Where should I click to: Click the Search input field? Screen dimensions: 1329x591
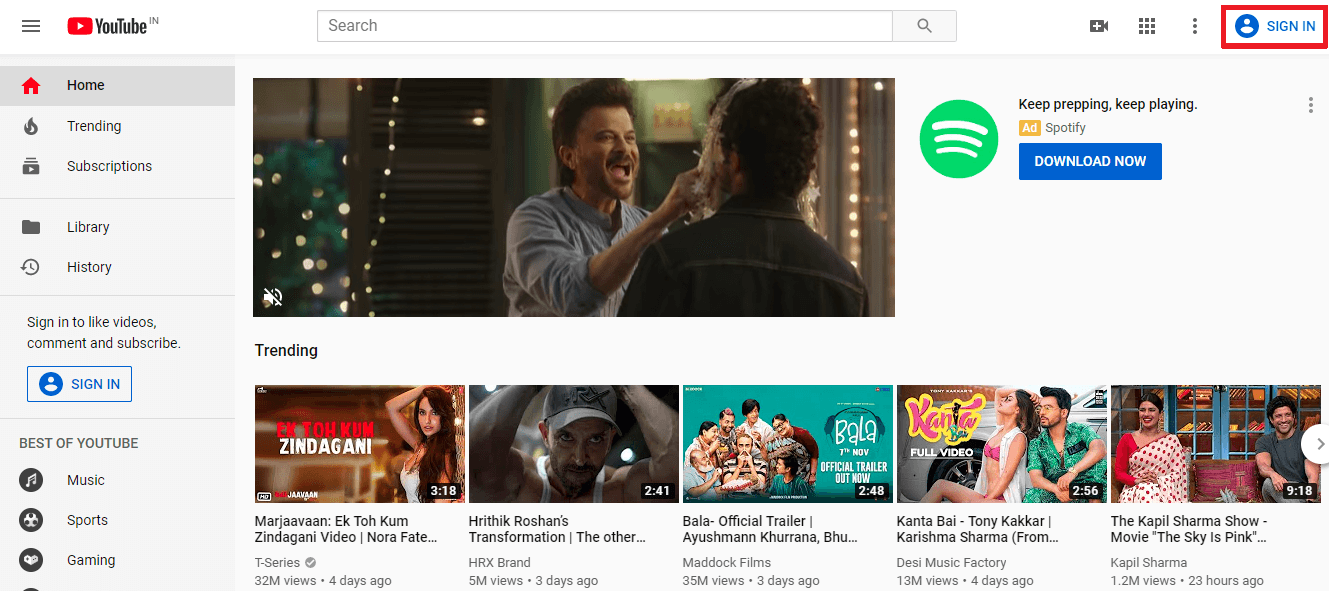(604, 26)
